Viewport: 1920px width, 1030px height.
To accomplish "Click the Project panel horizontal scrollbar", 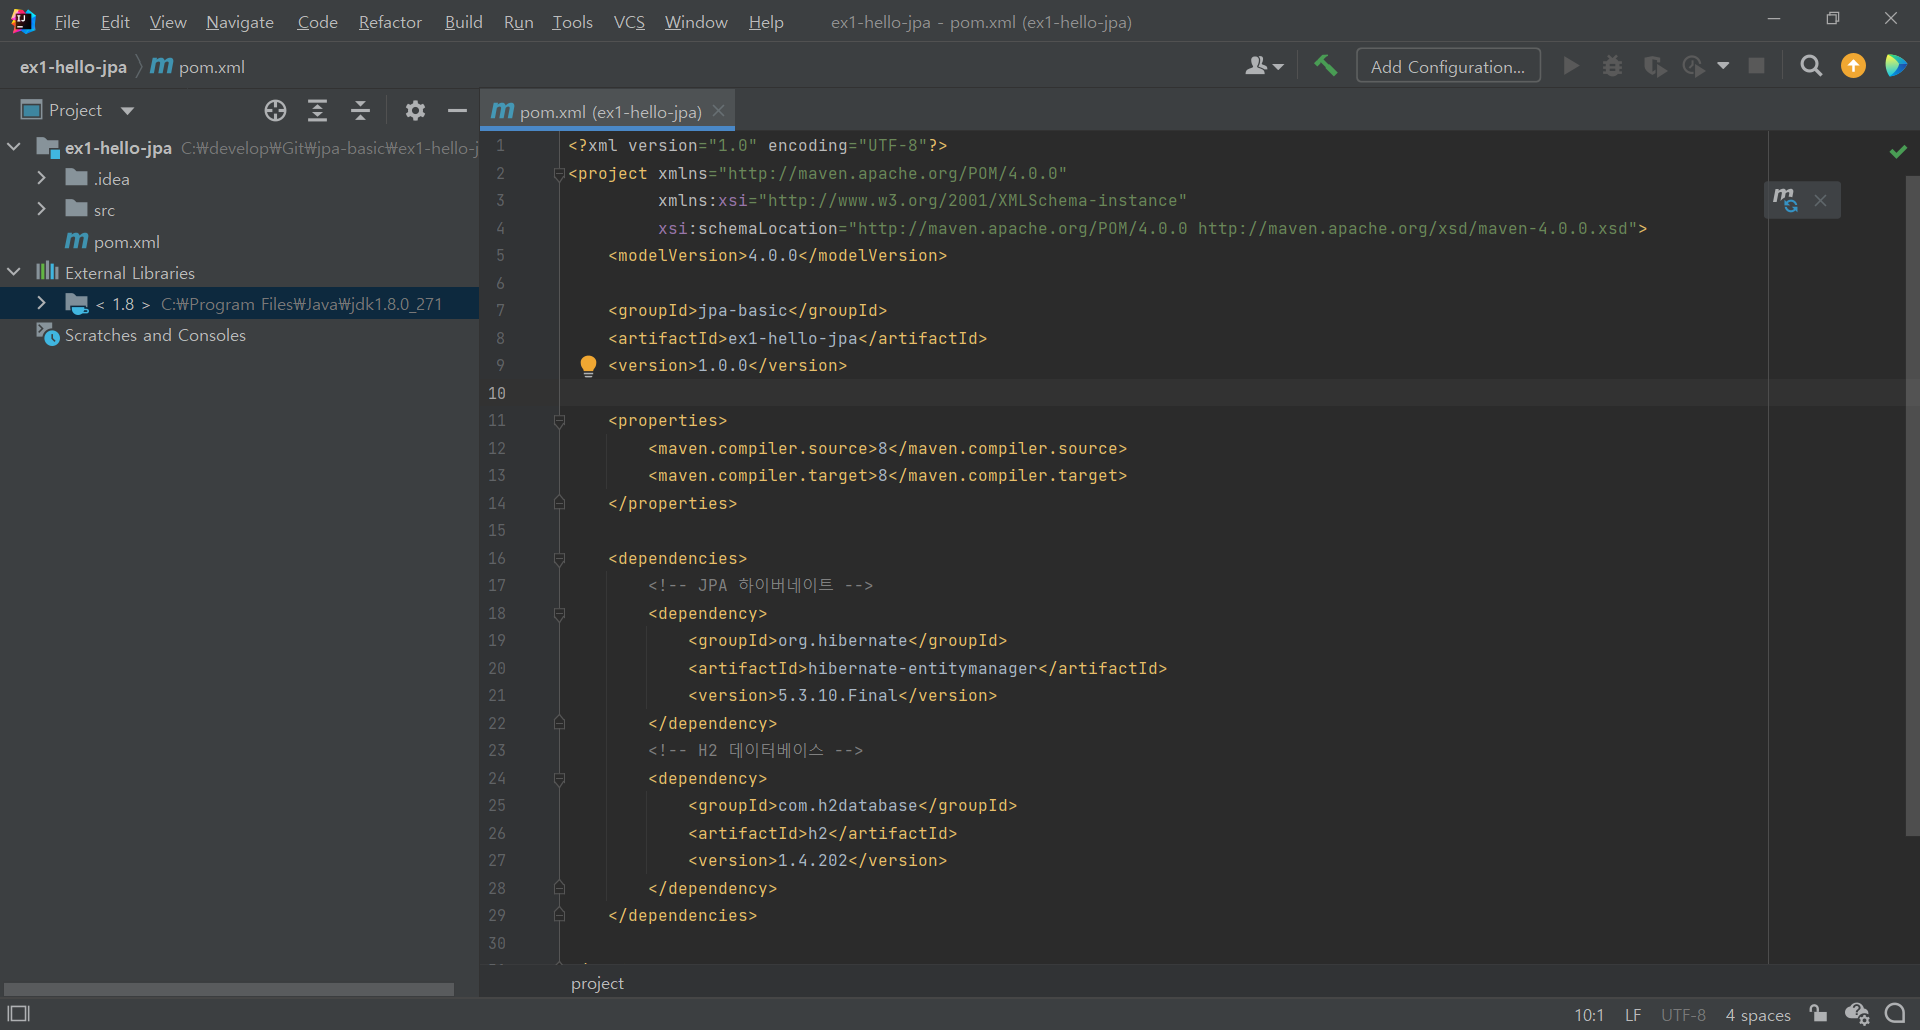I will coord(229,989).
